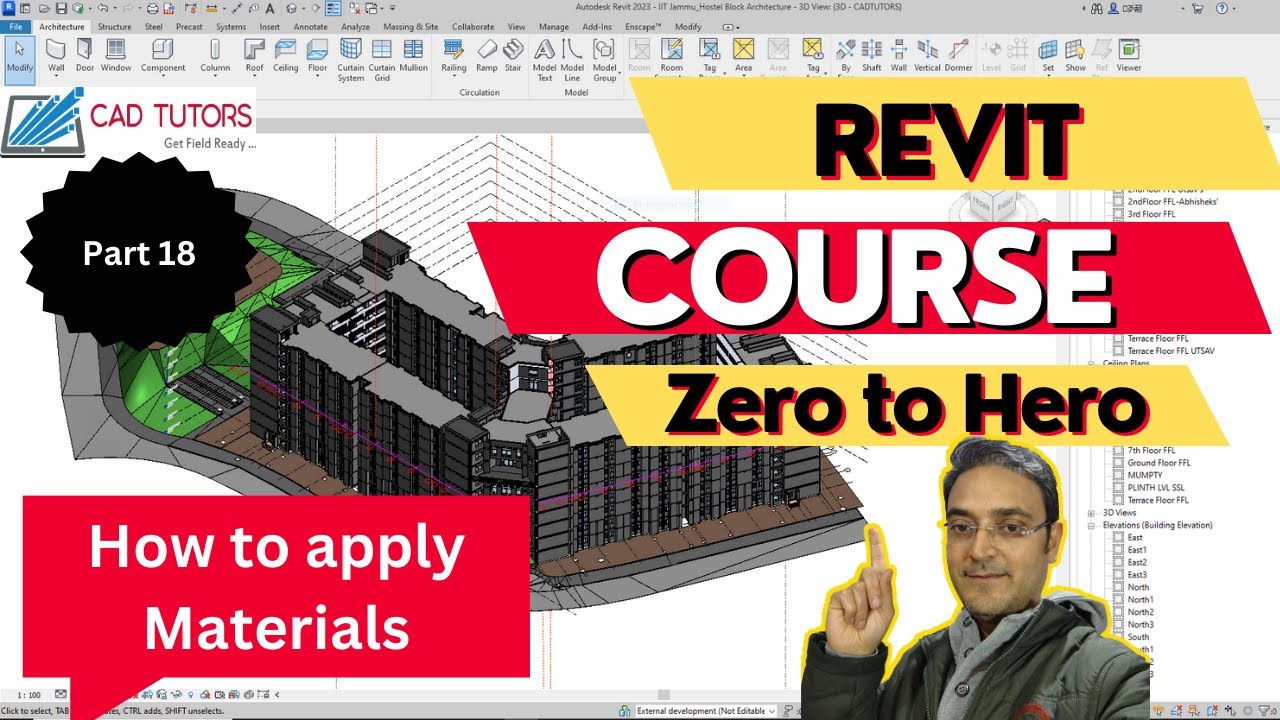The width and height of the screenshot is (1280, 720).
Task: Open the 'MUMPTY' ceiling plan view
Action: (x=1146, y=475)
